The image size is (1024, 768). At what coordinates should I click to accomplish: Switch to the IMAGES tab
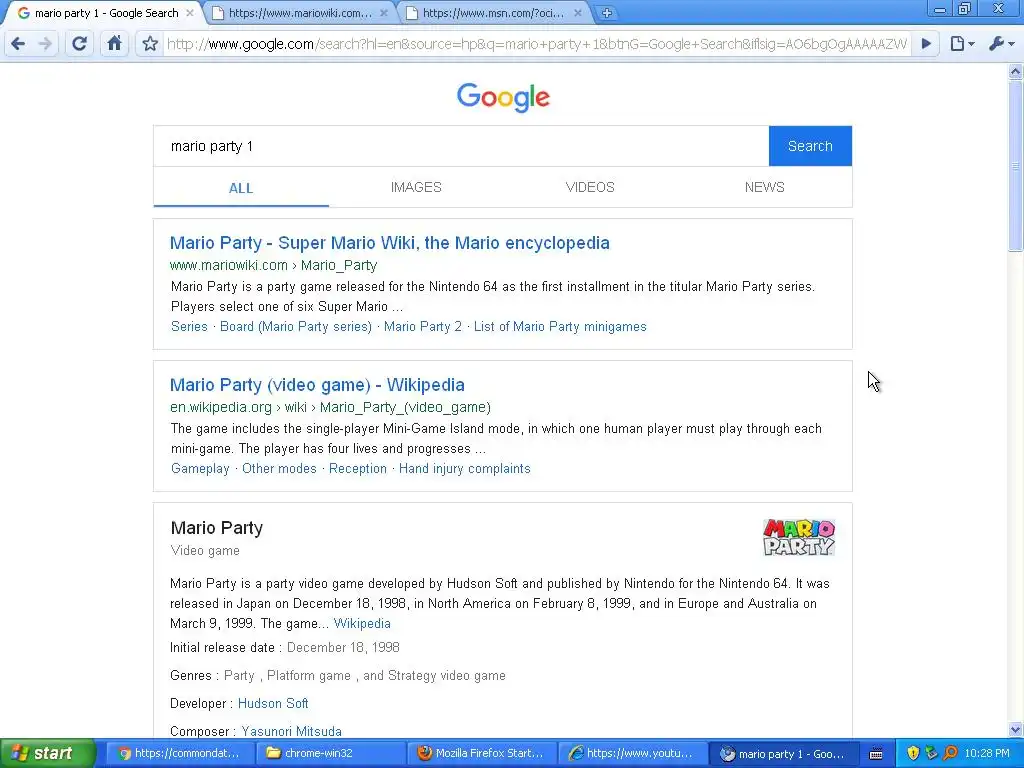pos(416,187)
